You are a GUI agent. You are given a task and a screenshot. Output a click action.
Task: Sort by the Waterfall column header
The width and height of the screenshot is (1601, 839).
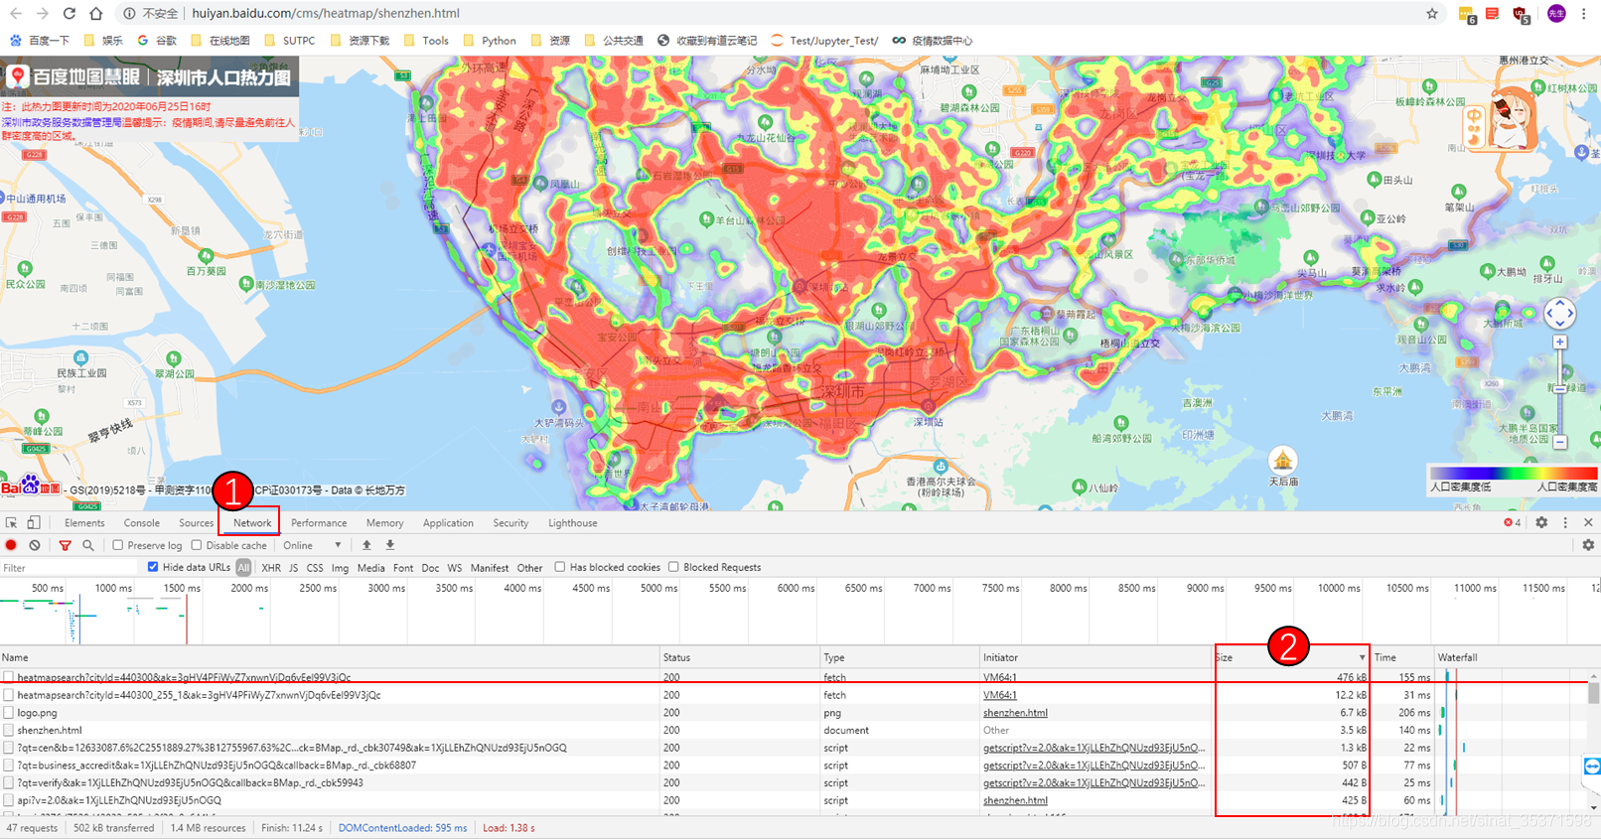coord(1510,657)
